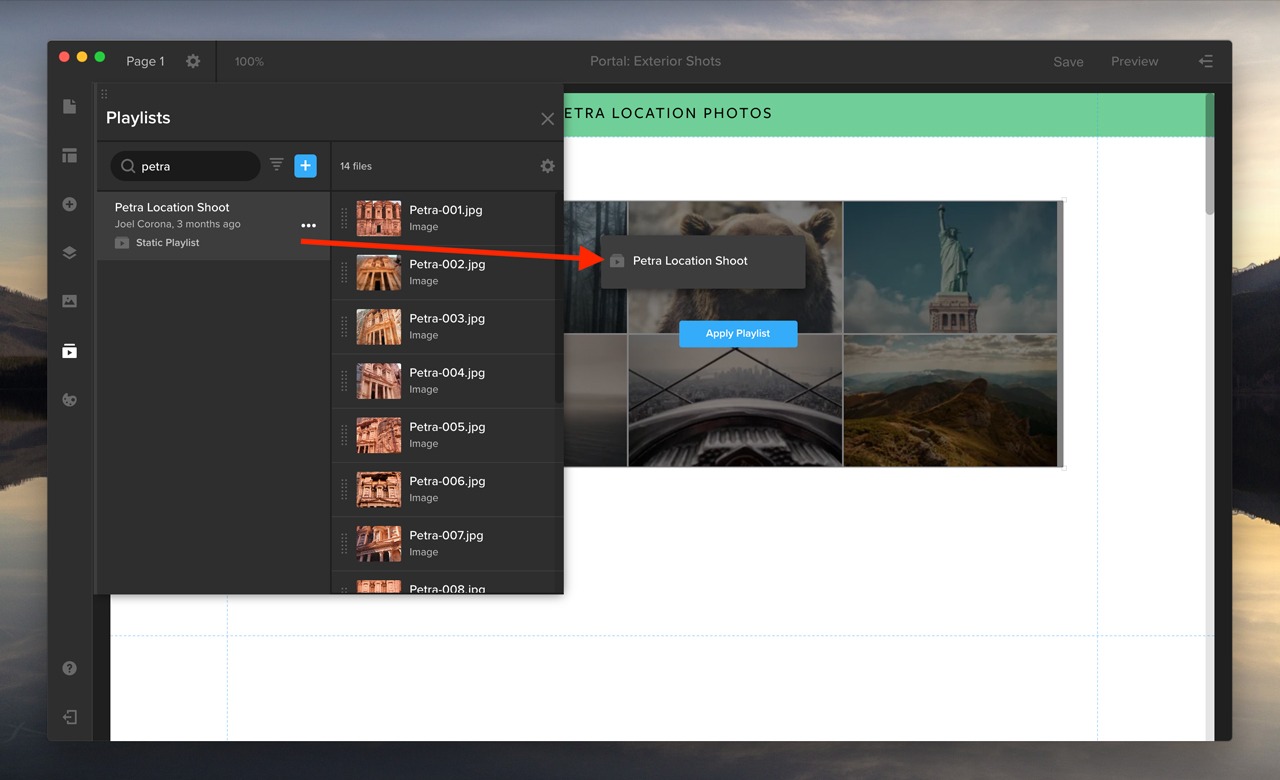Screen dimensions: 1280x780
Task: Click in the petra search field
Action: [x=185, y=166]
